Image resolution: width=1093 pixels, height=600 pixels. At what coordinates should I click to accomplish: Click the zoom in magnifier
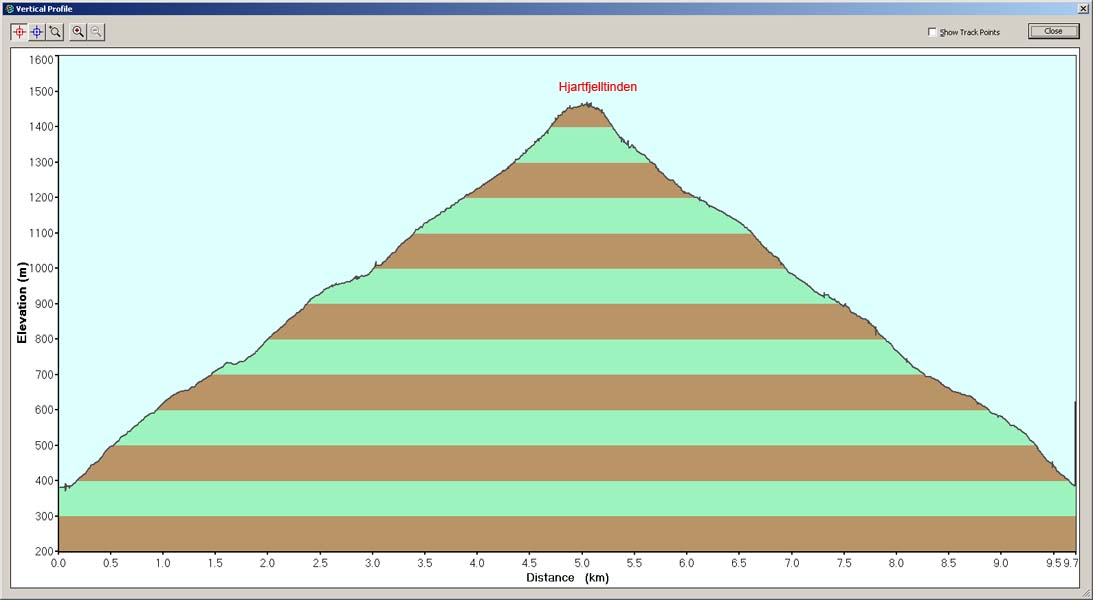[78, 32]
